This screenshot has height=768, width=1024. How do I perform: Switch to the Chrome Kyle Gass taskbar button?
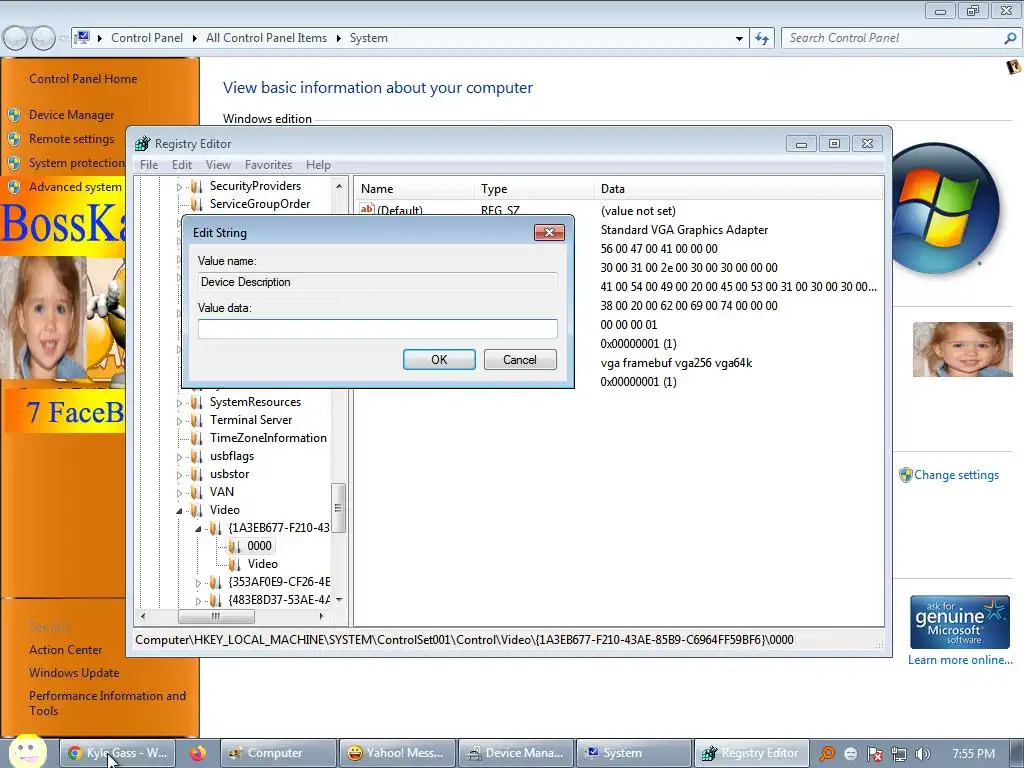(118, 753)
